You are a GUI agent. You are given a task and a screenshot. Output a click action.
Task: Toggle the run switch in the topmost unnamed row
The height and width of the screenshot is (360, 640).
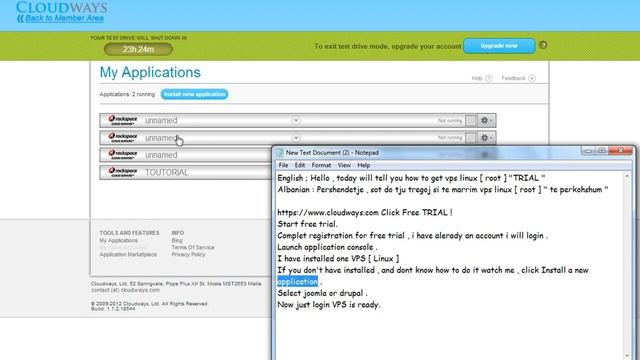[x=471, y=120]
